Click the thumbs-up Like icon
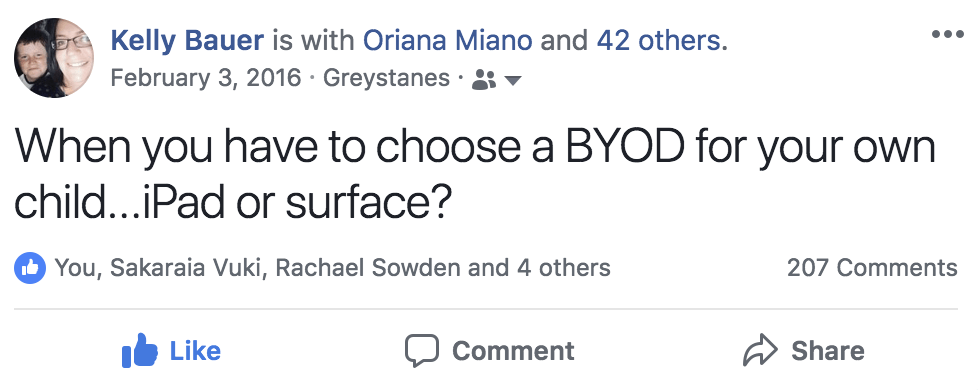Viewport: 978px width, 390px height. (x=139, y=349)
